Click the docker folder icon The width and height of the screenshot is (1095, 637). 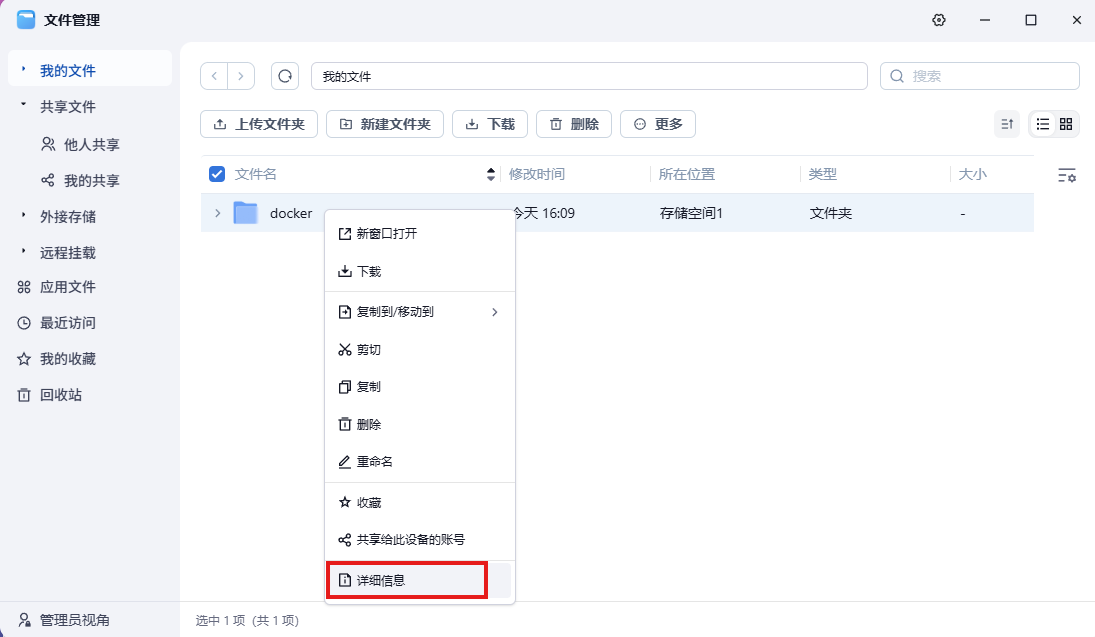[x=245, y=213]
